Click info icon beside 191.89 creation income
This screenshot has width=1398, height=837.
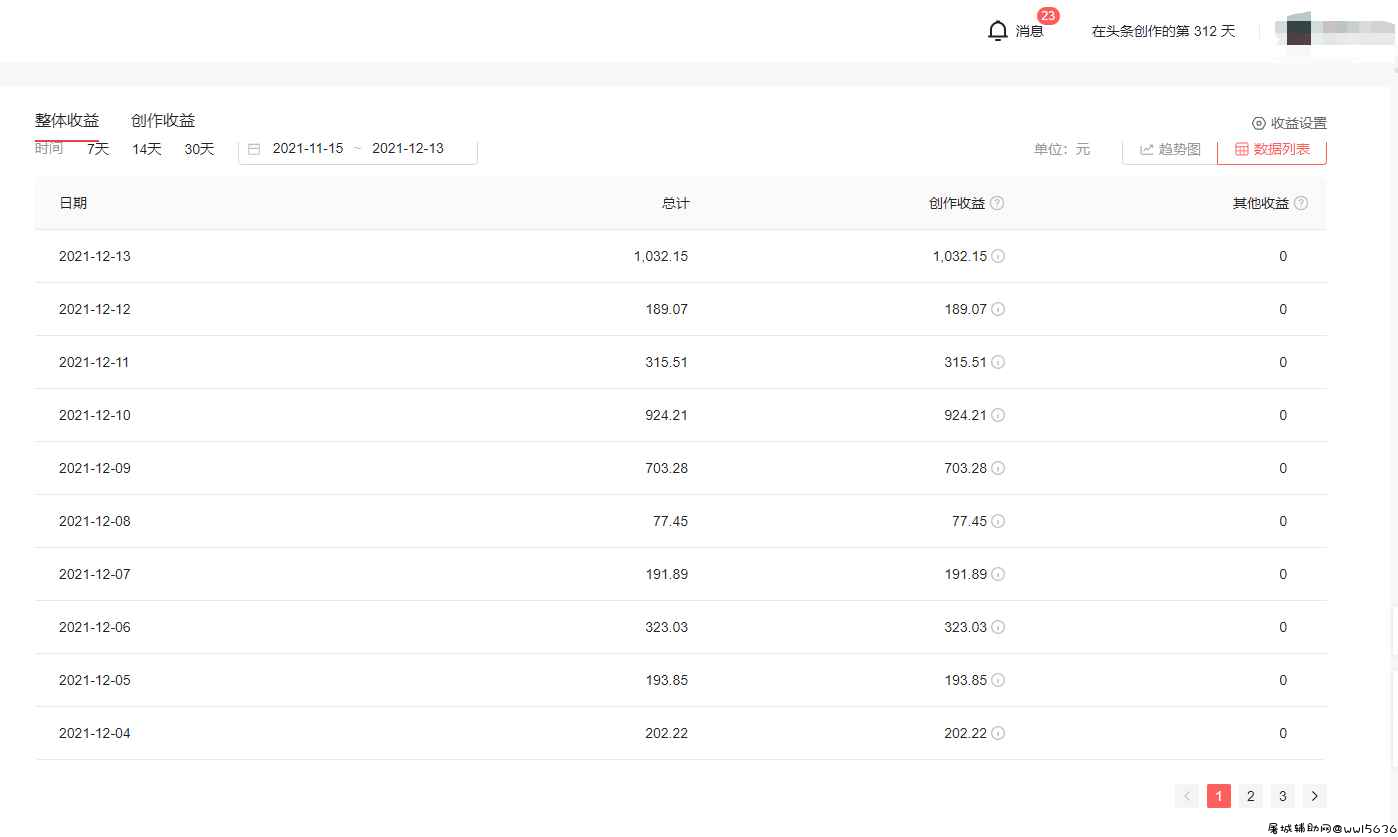pyautogui.click(x=998, y=574)
